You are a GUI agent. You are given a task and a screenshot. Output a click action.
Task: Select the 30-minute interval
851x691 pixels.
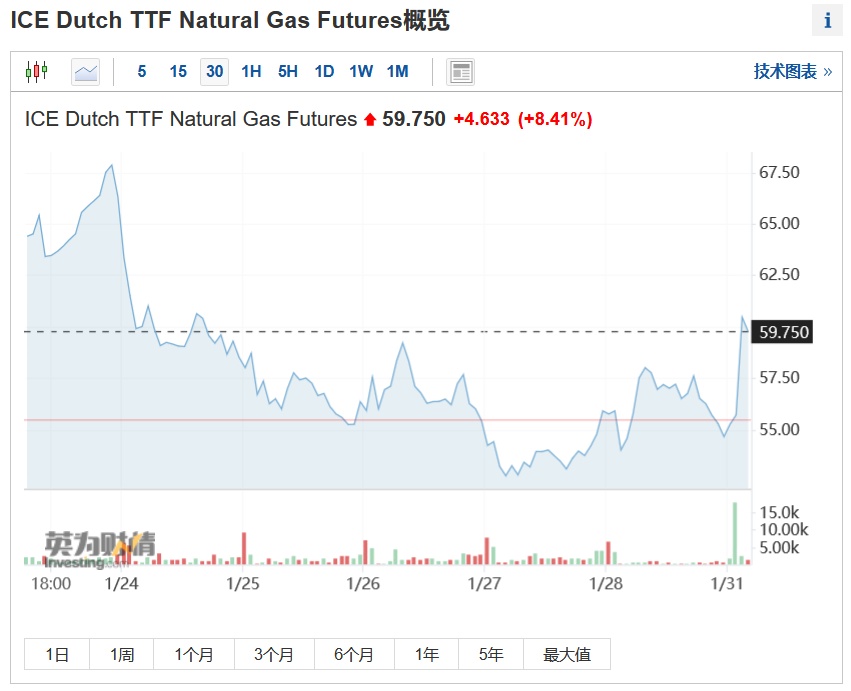tap(215, 71)
